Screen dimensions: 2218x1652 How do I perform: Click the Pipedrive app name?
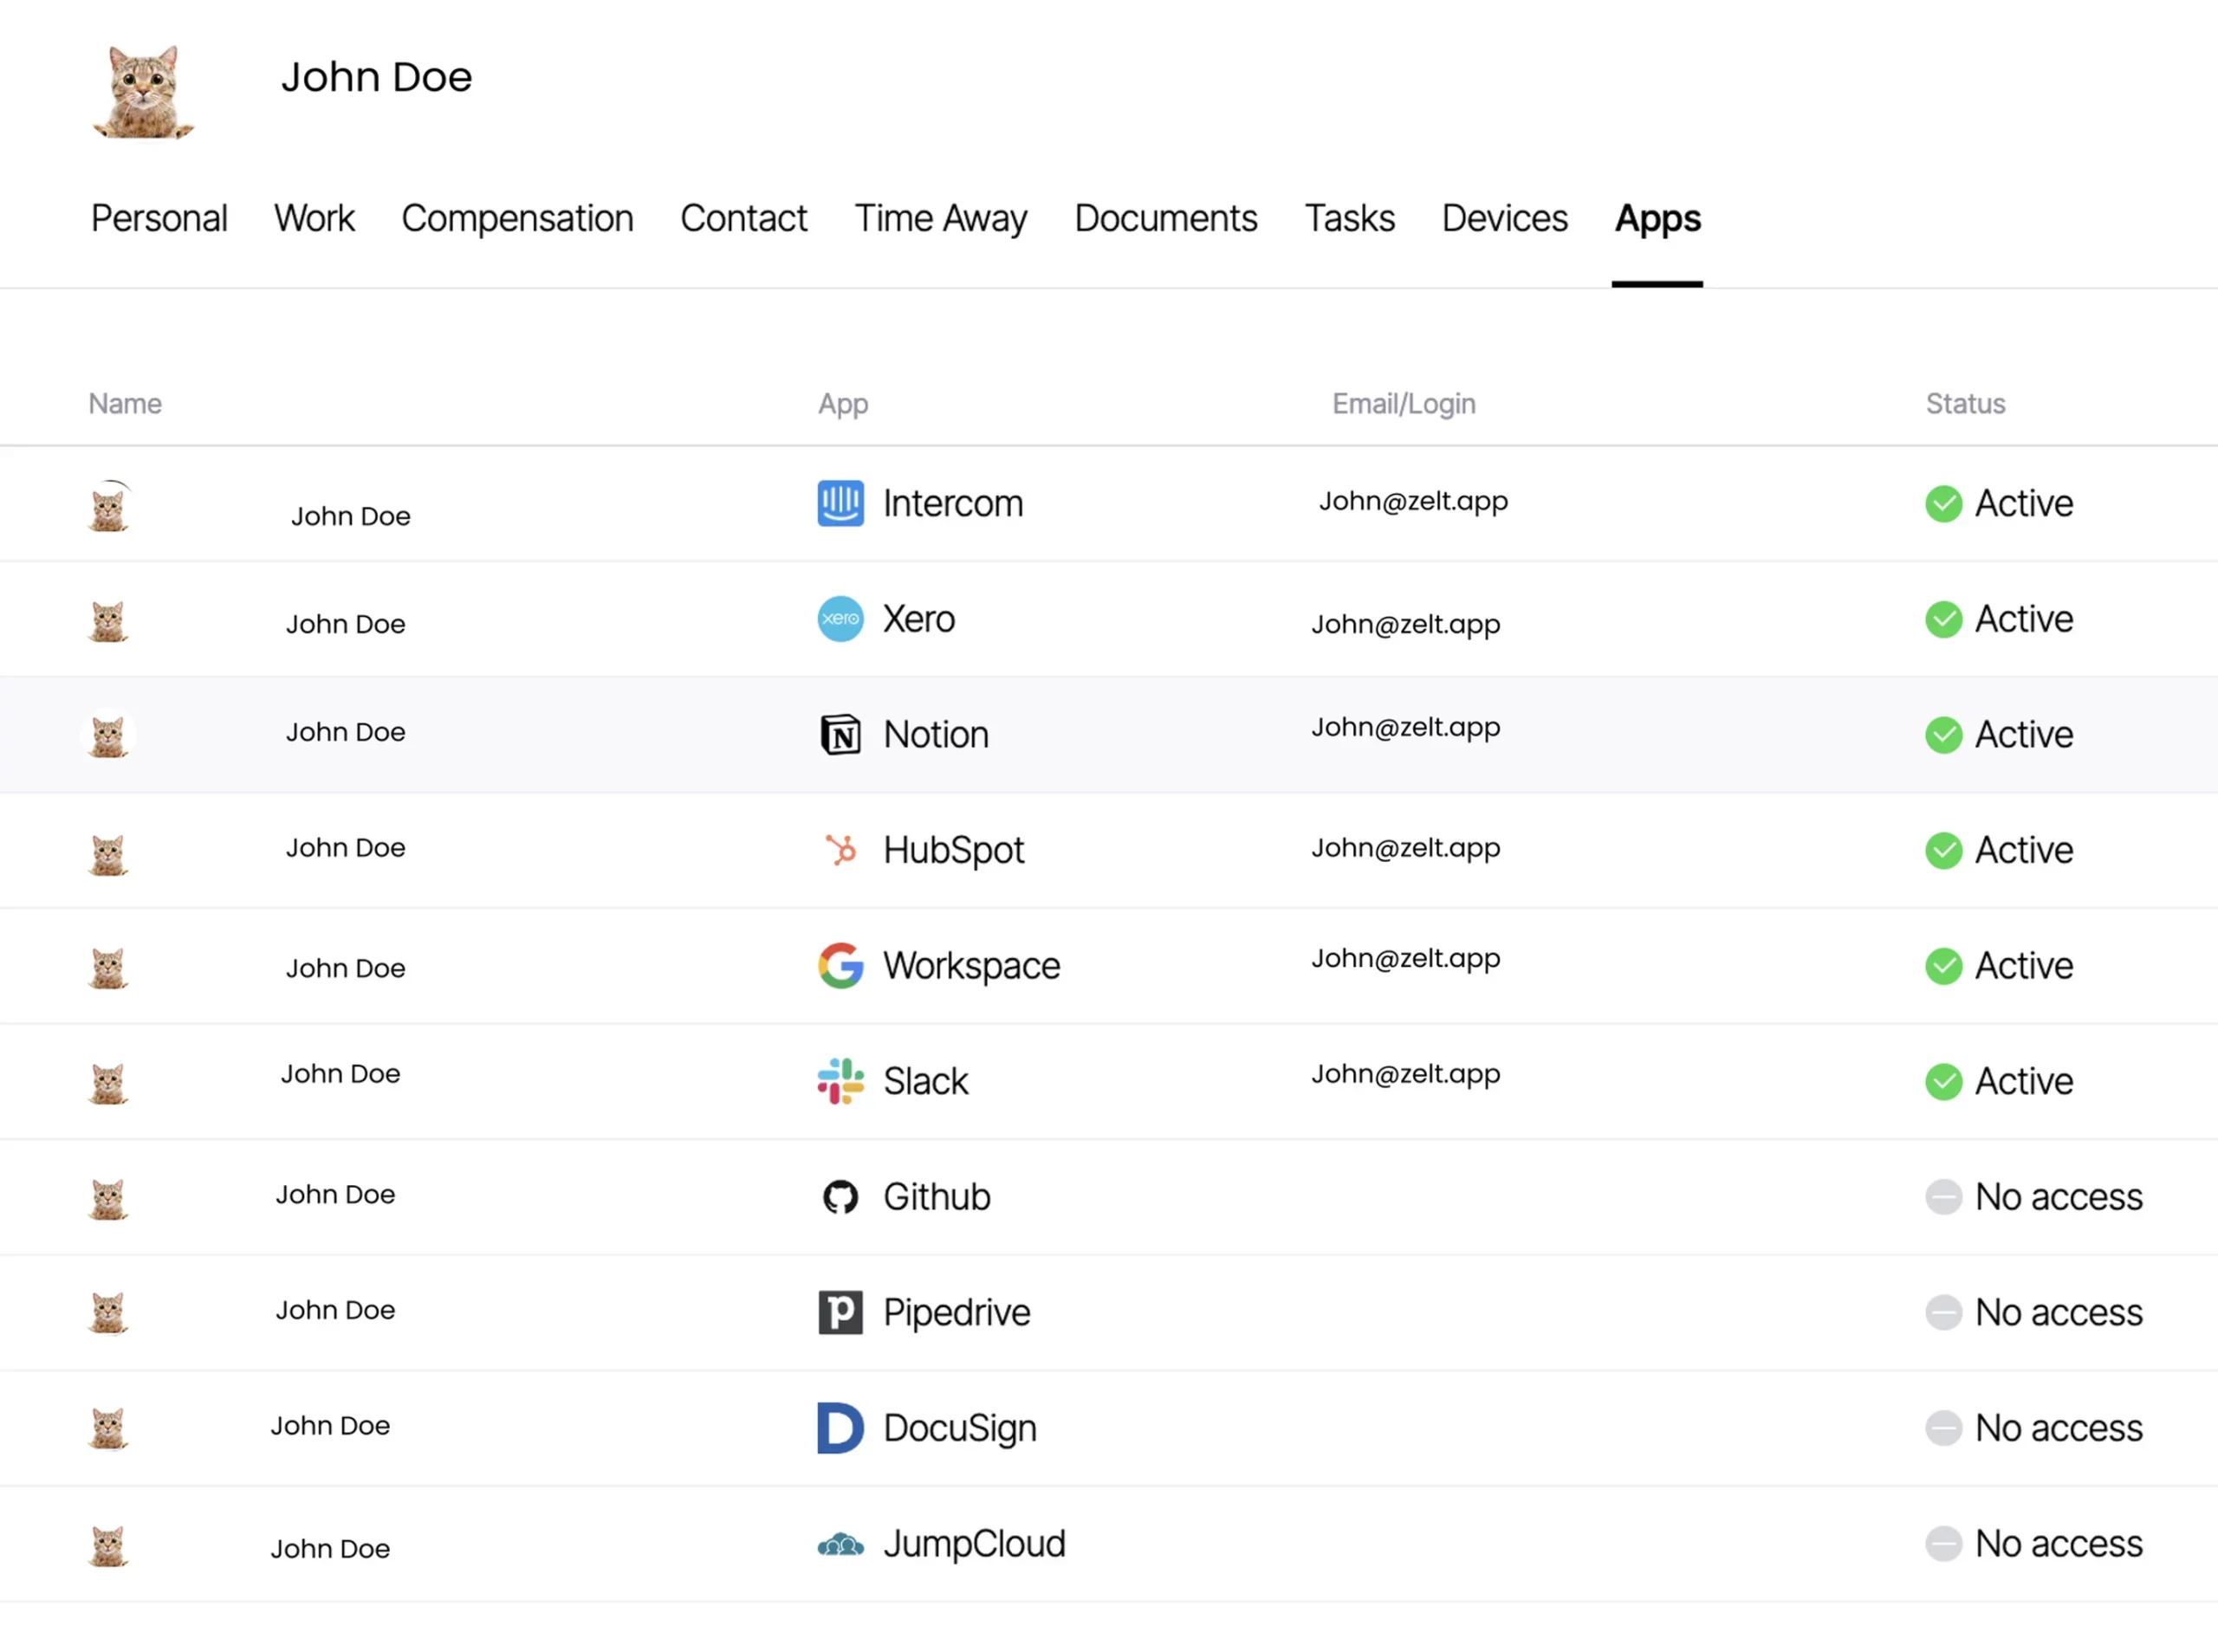pyautogui.click(x=956, y=1313)
